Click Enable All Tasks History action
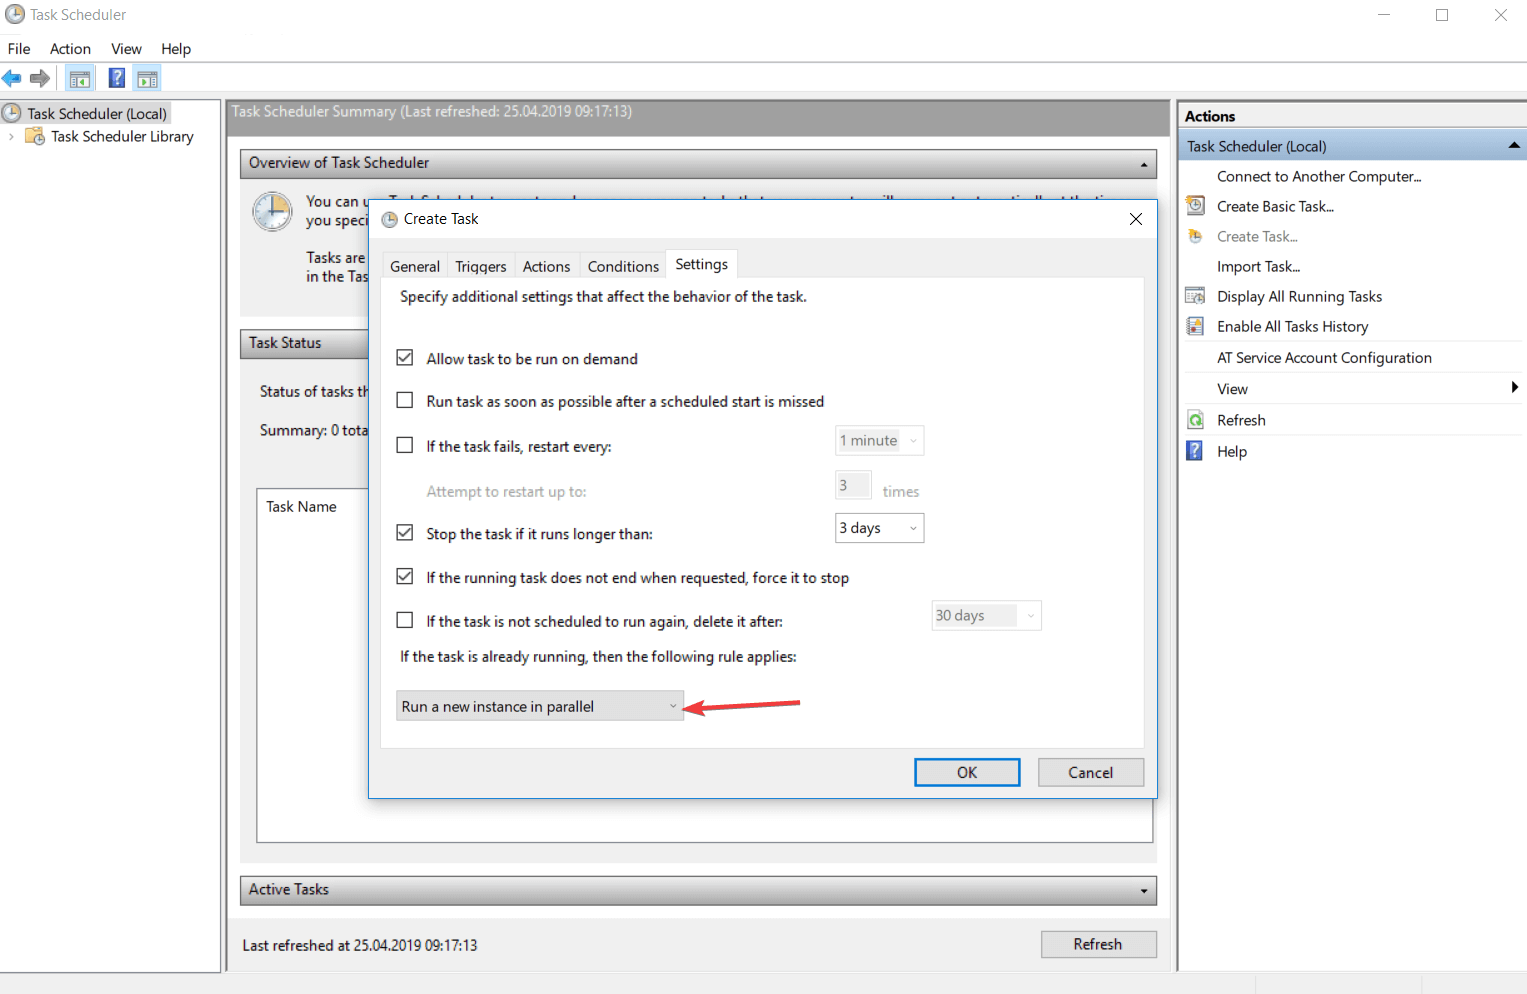Image resolution: width=1527 pixels, height=994 pixels. pyautogui.click(x=1293, y=326)
